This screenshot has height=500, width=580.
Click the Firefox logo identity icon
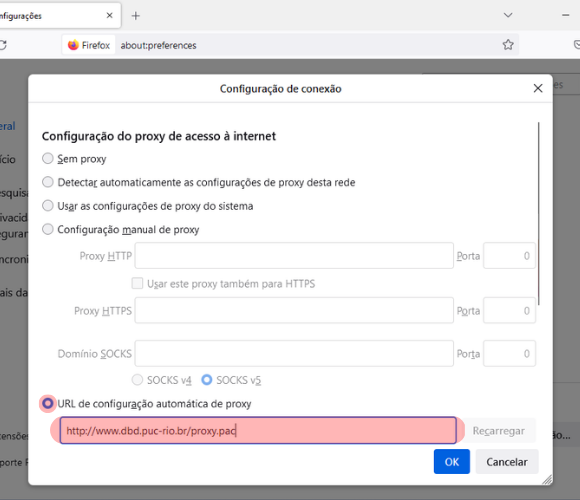tap(74, 45)
